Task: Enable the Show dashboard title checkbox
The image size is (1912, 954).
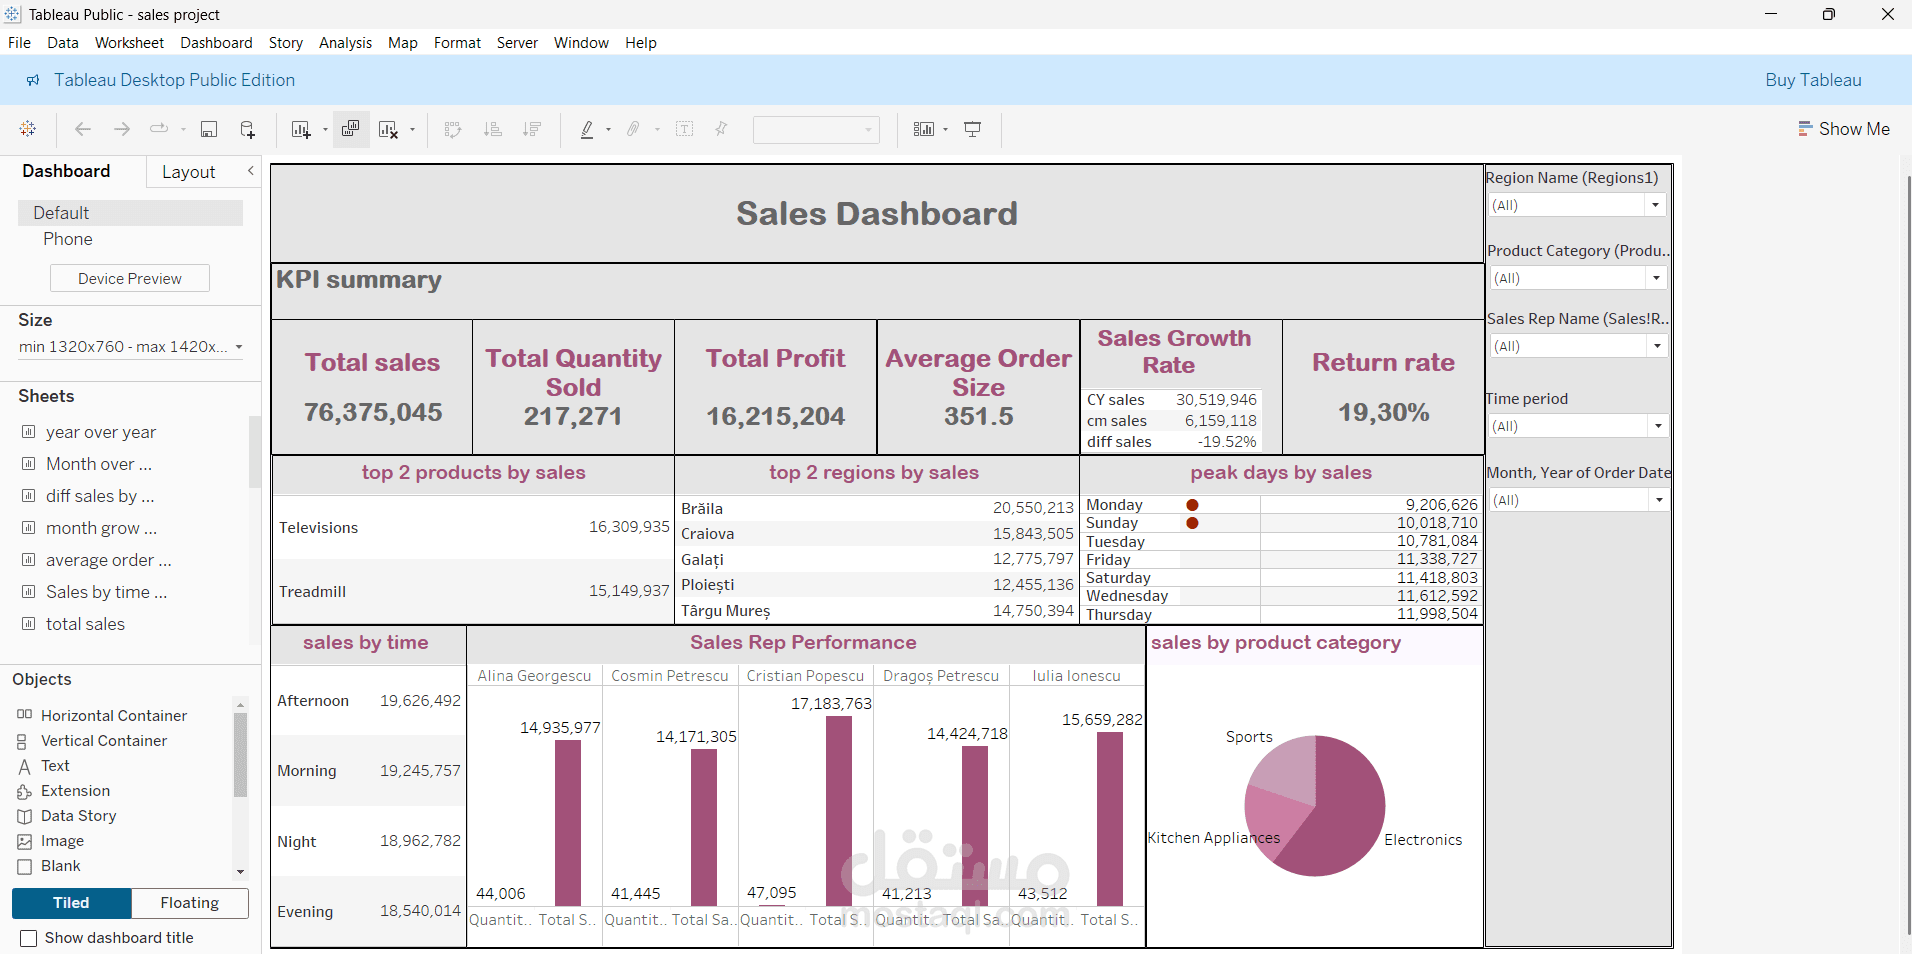Action: tap(28, 938)
